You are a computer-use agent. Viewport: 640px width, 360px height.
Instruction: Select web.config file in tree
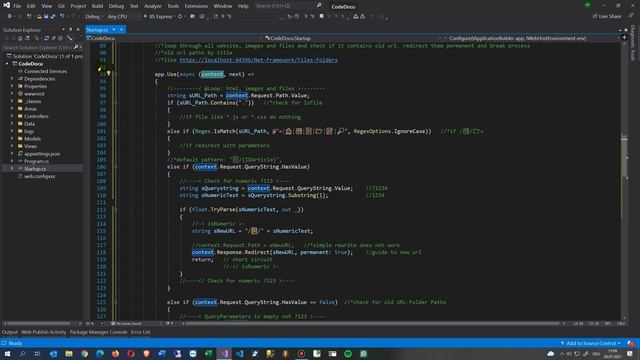(39, 176)
